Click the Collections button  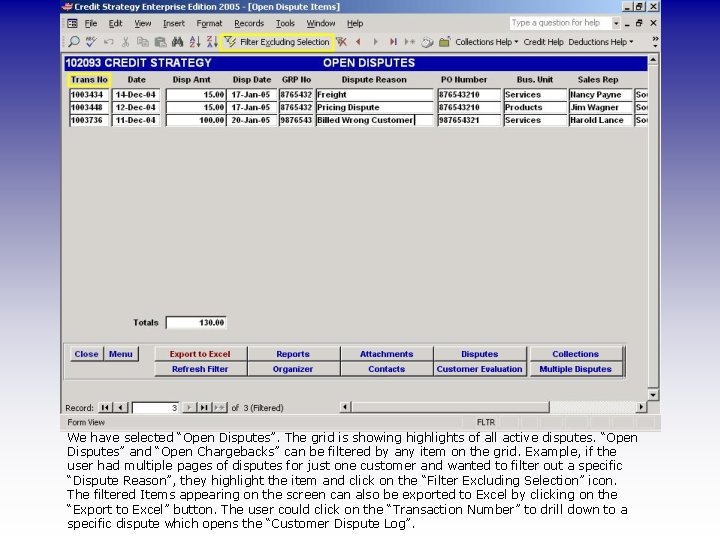[x=575, y=354]
